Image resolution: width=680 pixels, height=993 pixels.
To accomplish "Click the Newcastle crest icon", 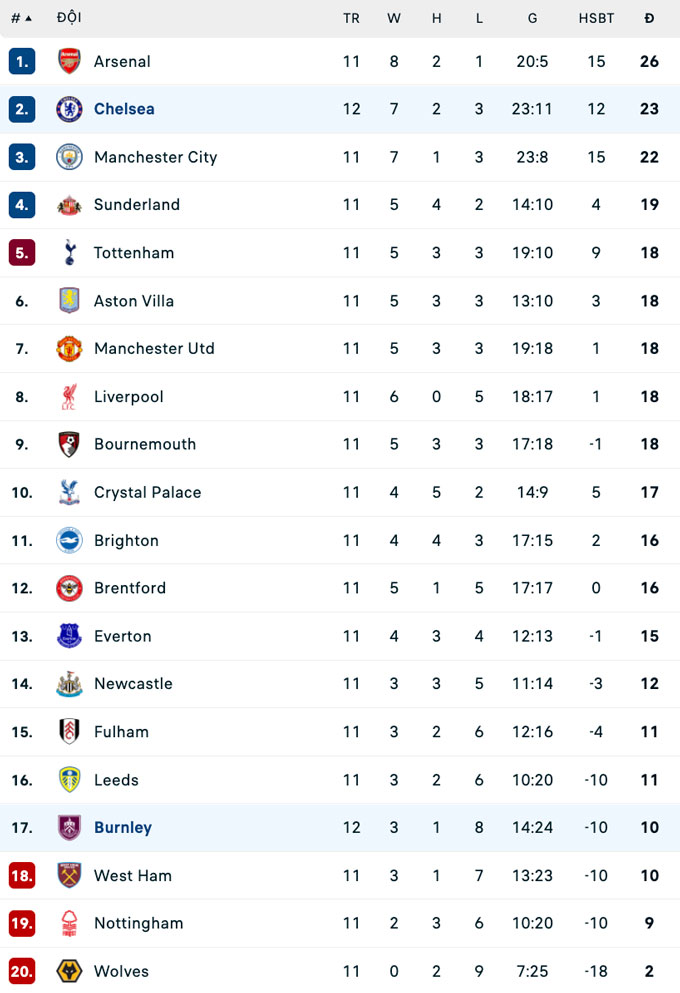I will pyautogui.click(x=69, y=684).
